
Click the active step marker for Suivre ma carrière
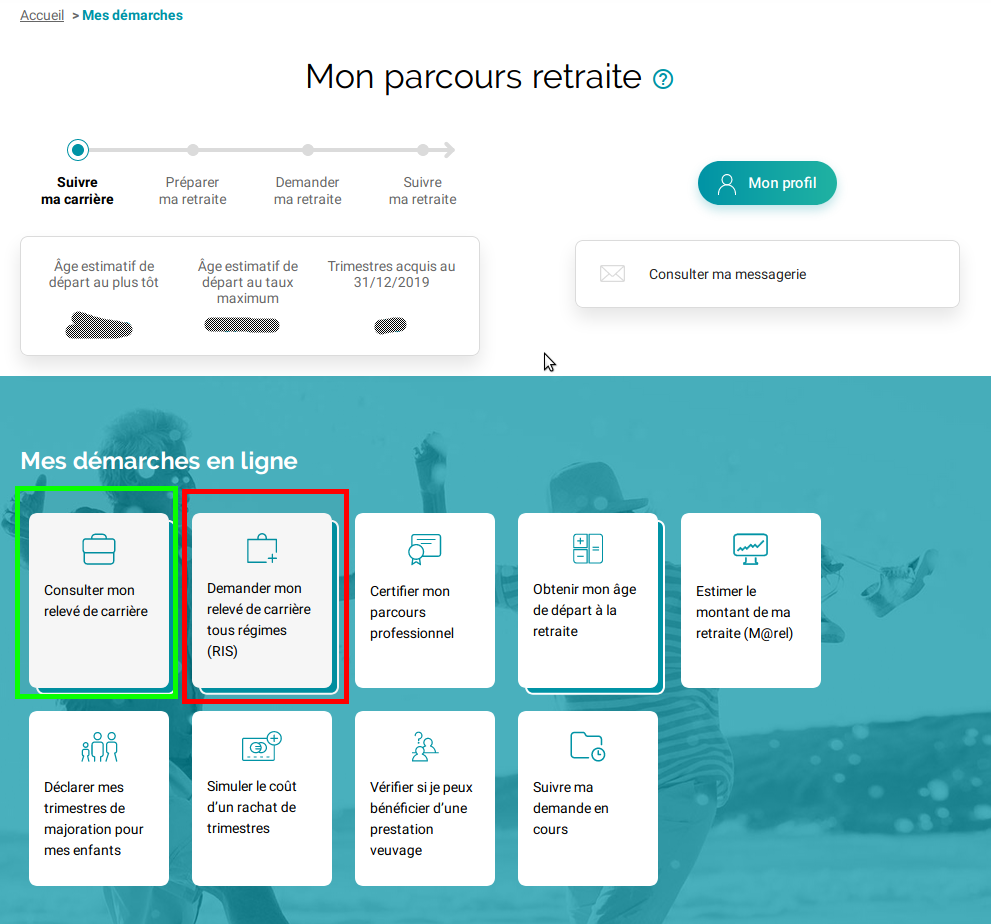(78, 150)
